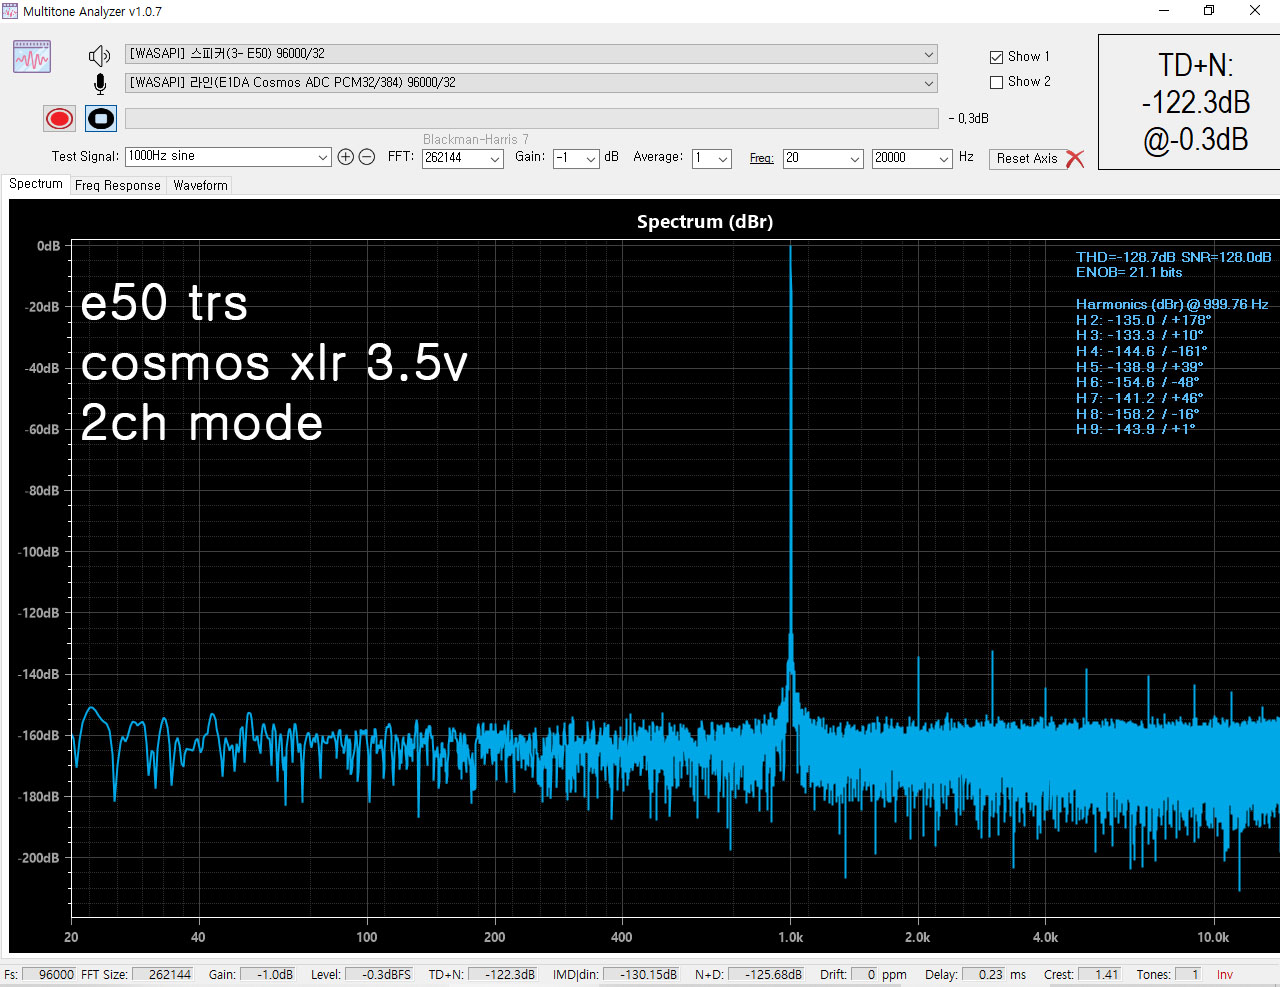1280x987 pixels.
Task: Click the -0,3dB level readout text
Action: click(x=968, y=119)
